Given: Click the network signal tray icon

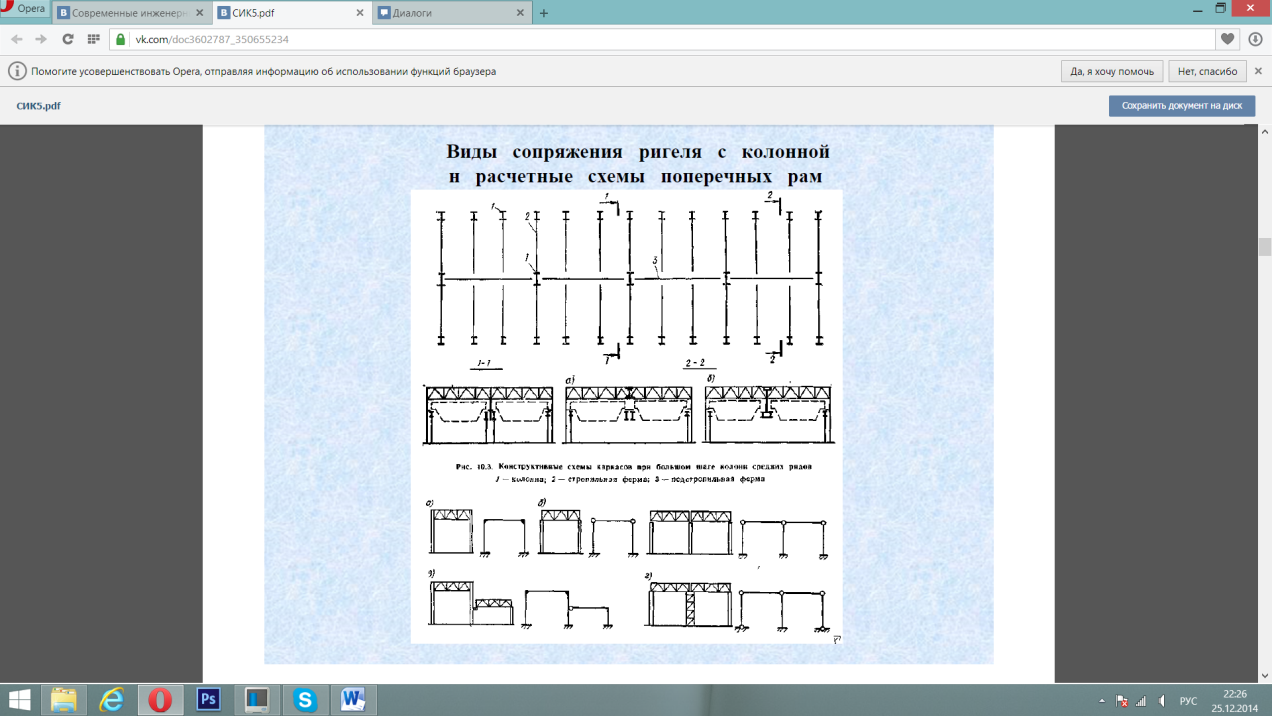Looking at the screenshot, I should point(1141,701).
